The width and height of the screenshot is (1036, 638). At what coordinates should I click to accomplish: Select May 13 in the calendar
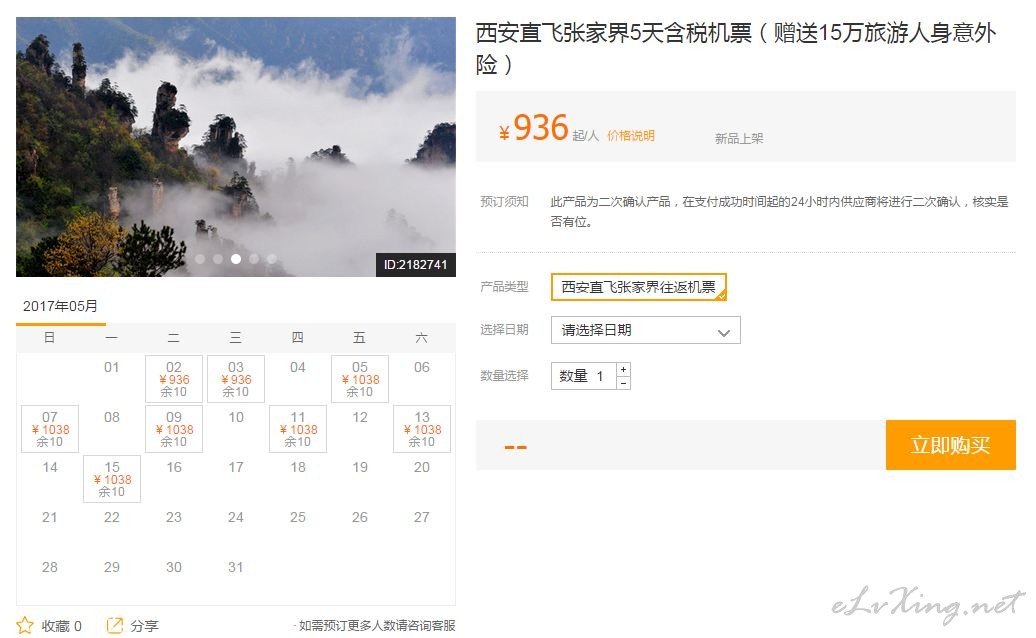(422, 429)
